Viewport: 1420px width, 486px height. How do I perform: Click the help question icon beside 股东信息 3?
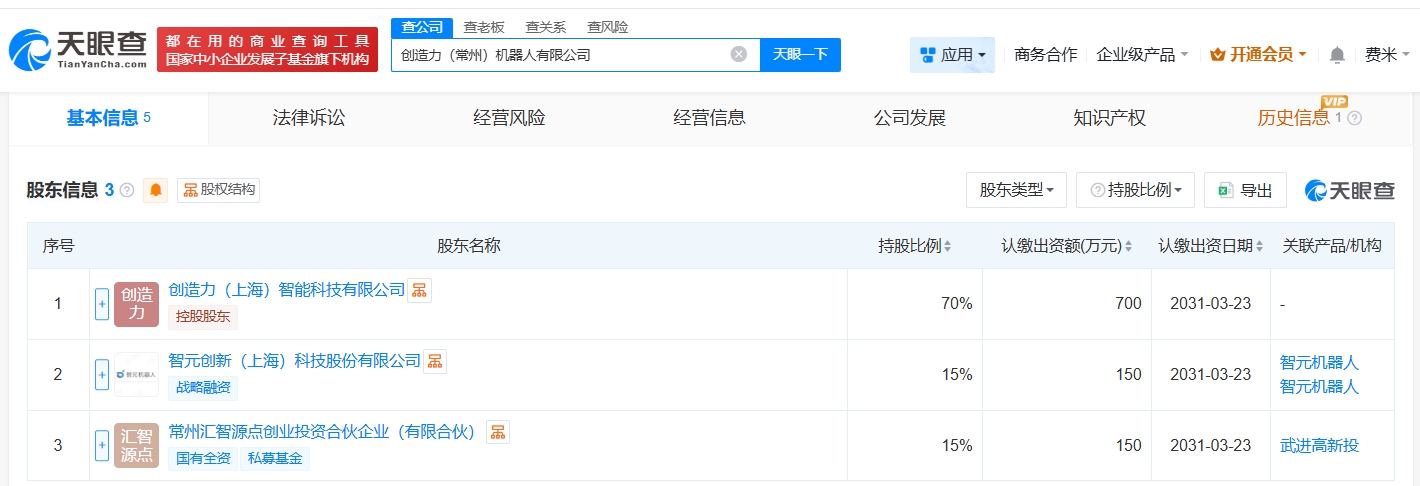pos(127,190)
